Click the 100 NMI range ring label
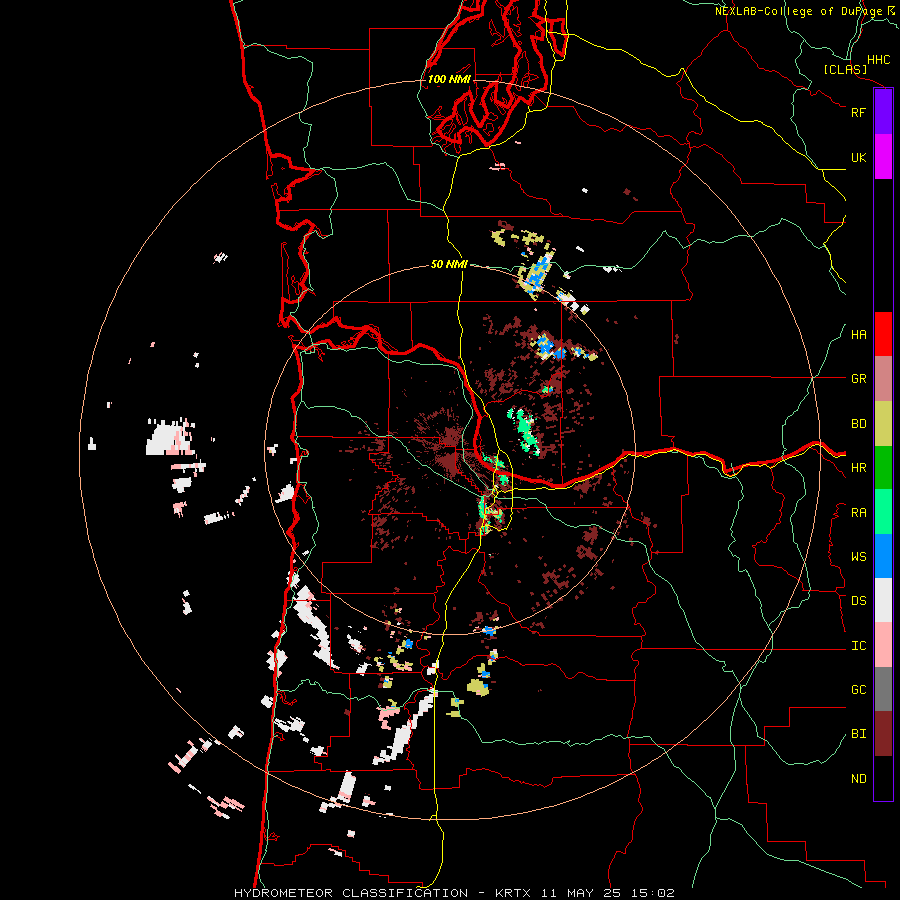The height and width of the screenshot is (900, 900). pos(449,79)
